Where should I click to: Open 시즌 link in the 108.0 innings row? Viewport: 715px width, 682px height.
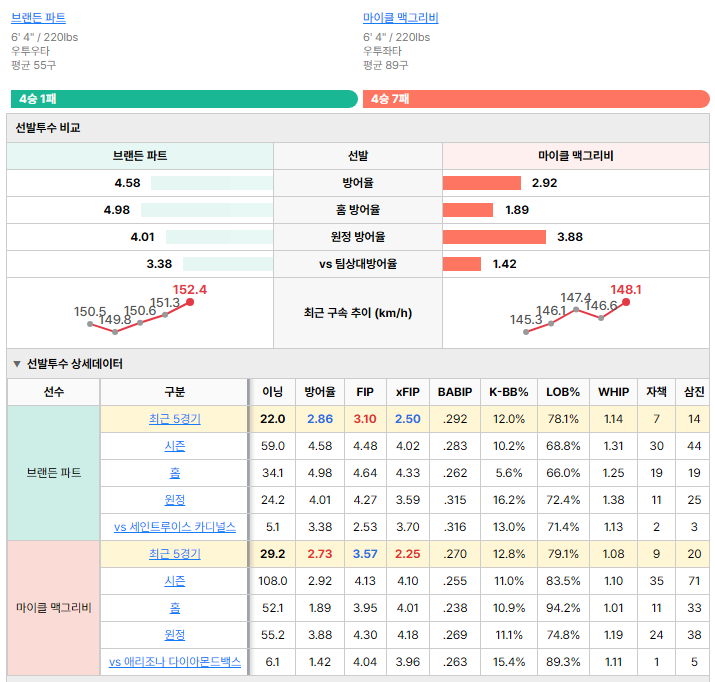pyautogui.click(x=175, y=581)
